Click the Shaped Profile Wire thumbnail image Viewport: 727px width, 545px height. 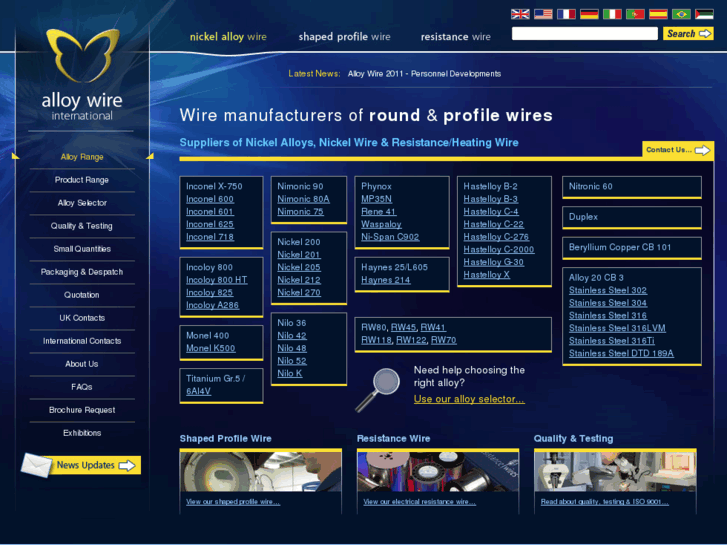(261, 472)
